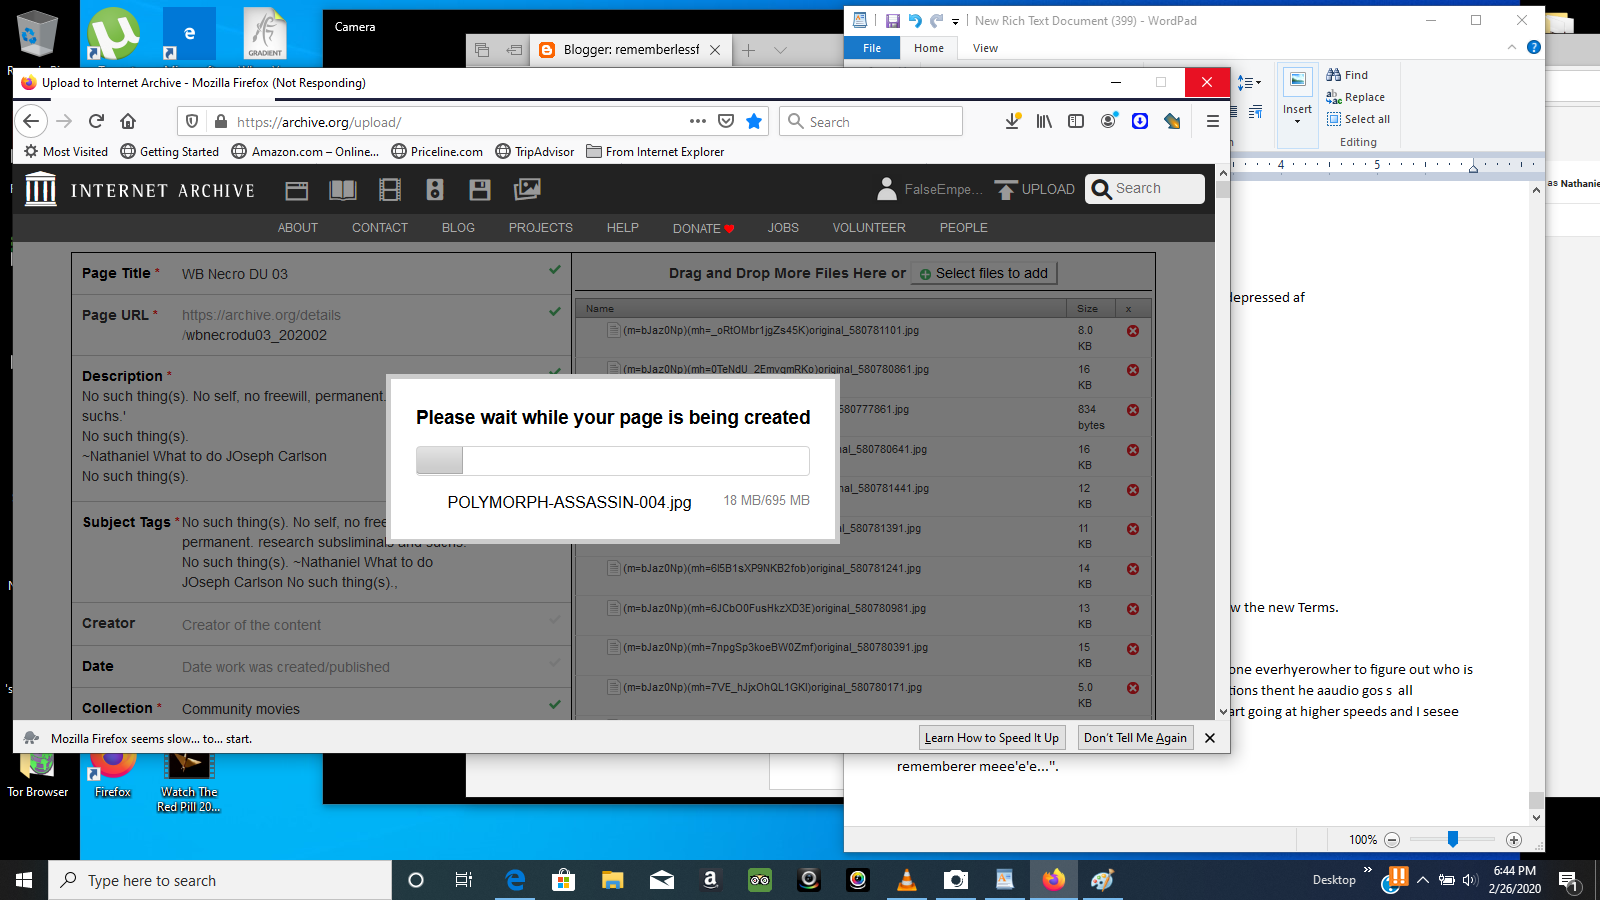The width and height of the screenshot is (1600, 900).
Task: Open Internet Archive Video film icon
Action: [390, 190]
